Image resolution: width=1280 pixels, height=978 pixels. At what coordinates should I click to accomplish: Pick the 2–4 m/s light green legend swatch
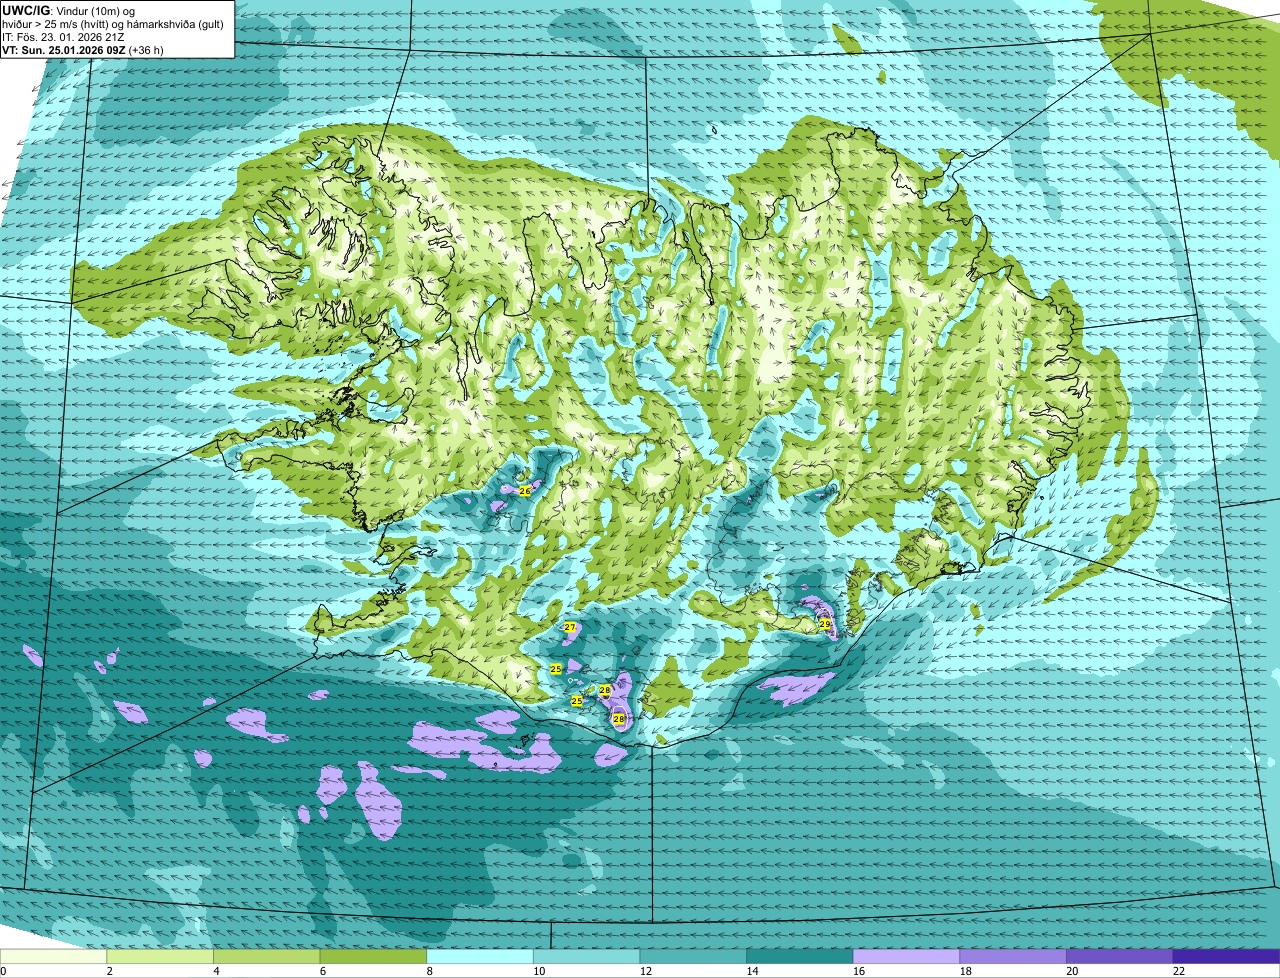(x=161, y=957)
